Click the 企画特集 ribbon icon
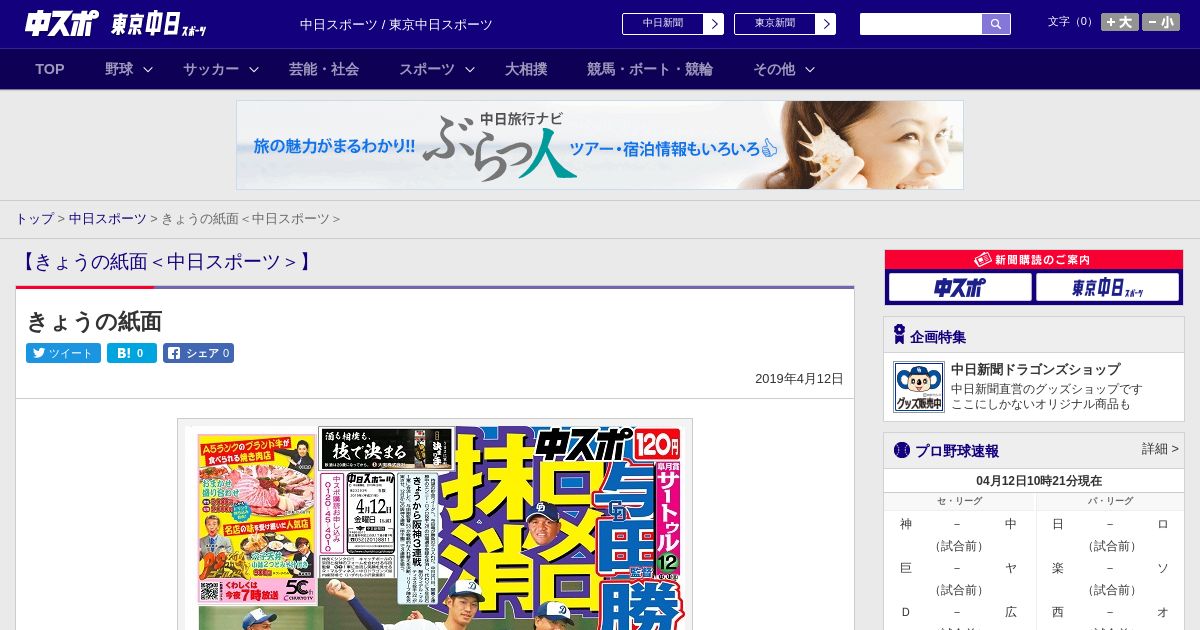The image size is (1200, 630). (899, 335)
